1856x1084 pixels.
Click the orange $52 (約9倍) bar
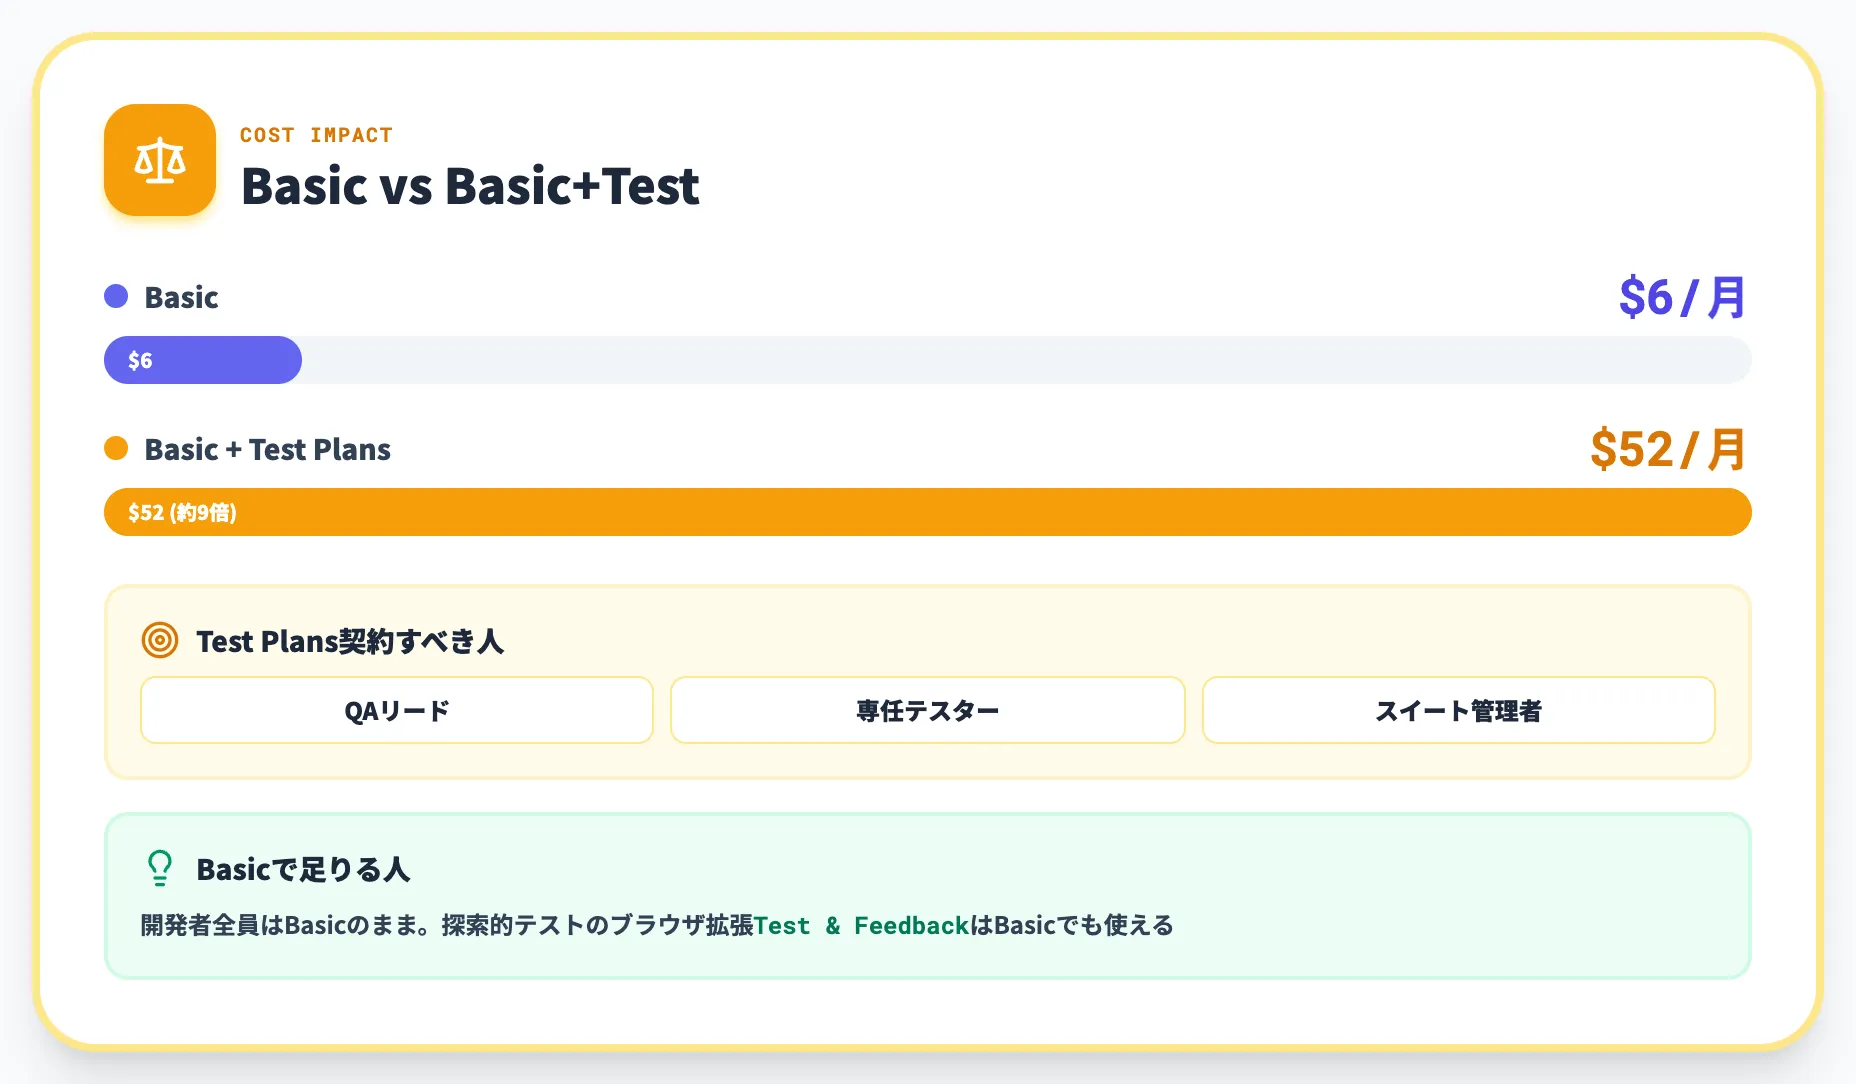coord(928,512)
